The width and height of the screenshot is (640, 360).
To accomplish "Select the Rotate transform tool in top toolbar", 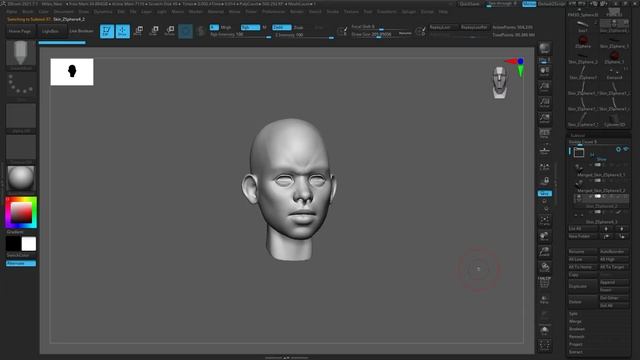I will 170,31.
